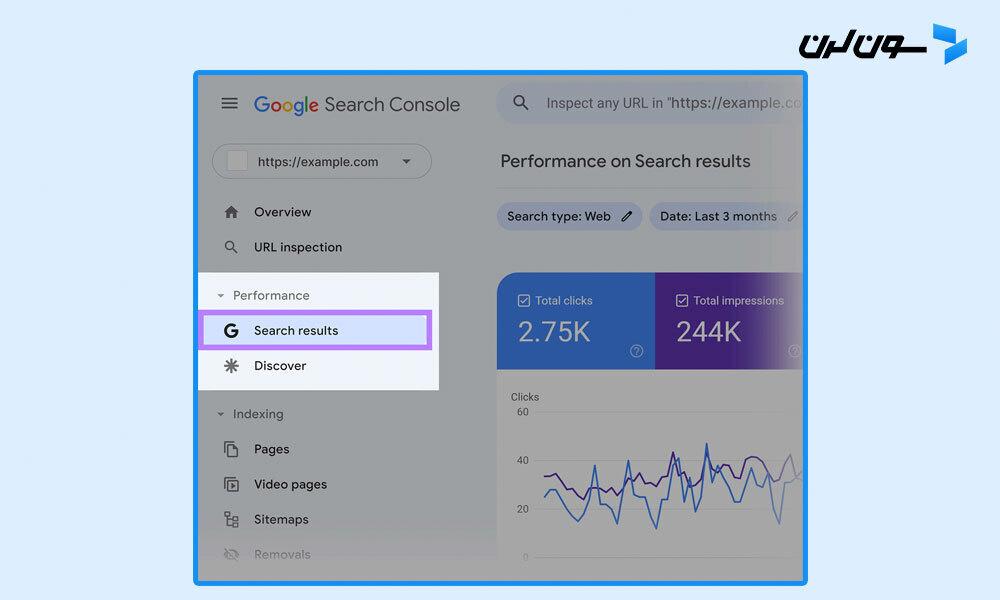Open the hamburger main menu
The image size is (1000, 600).
pyautogui.click(x=230, y=103)
